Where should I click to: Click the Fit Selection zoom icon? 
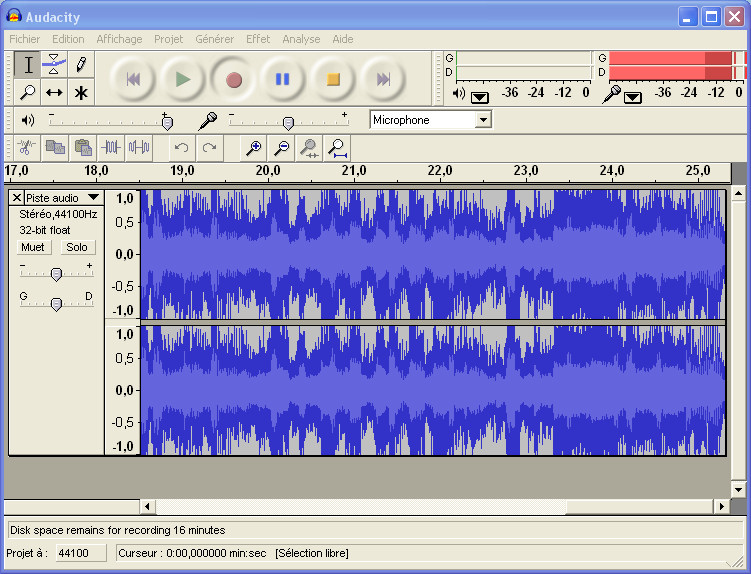tap(310, 148)
